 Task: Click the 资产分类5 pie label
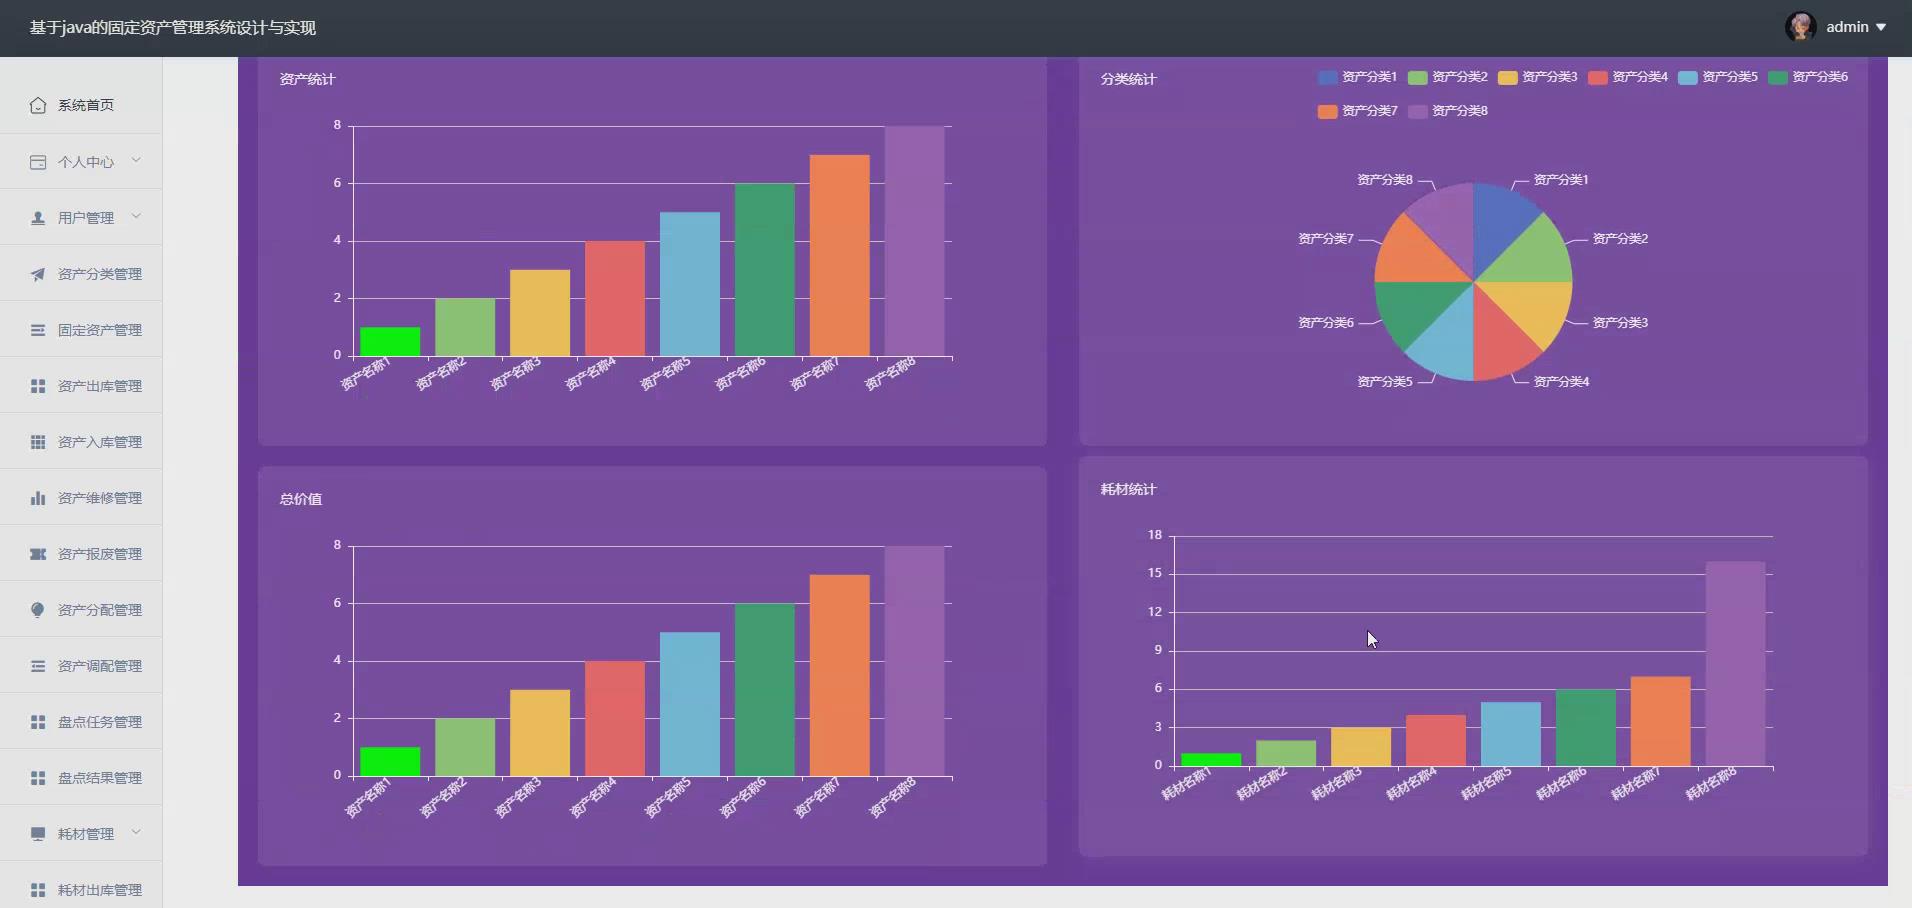click(1385, 381)
